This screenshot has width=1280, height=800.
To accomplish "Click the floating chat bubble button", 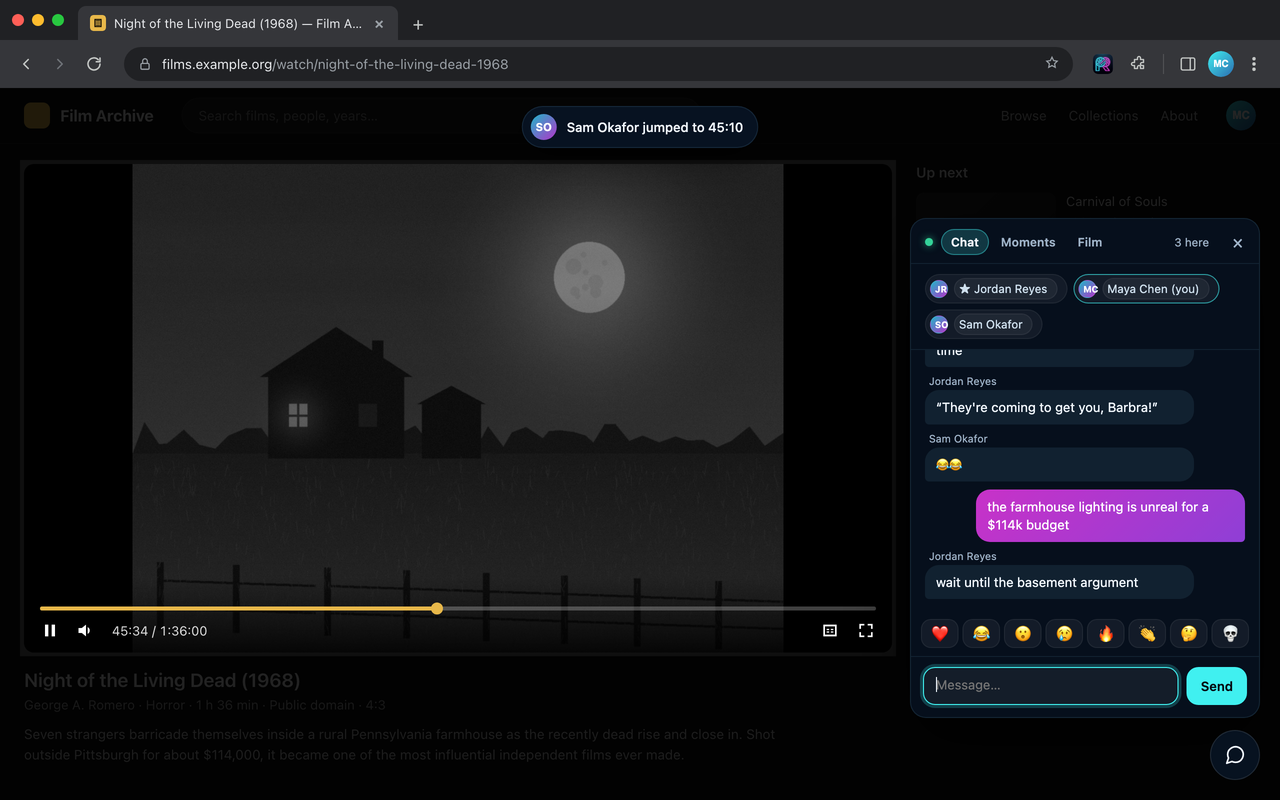I will click(1235, 755).
